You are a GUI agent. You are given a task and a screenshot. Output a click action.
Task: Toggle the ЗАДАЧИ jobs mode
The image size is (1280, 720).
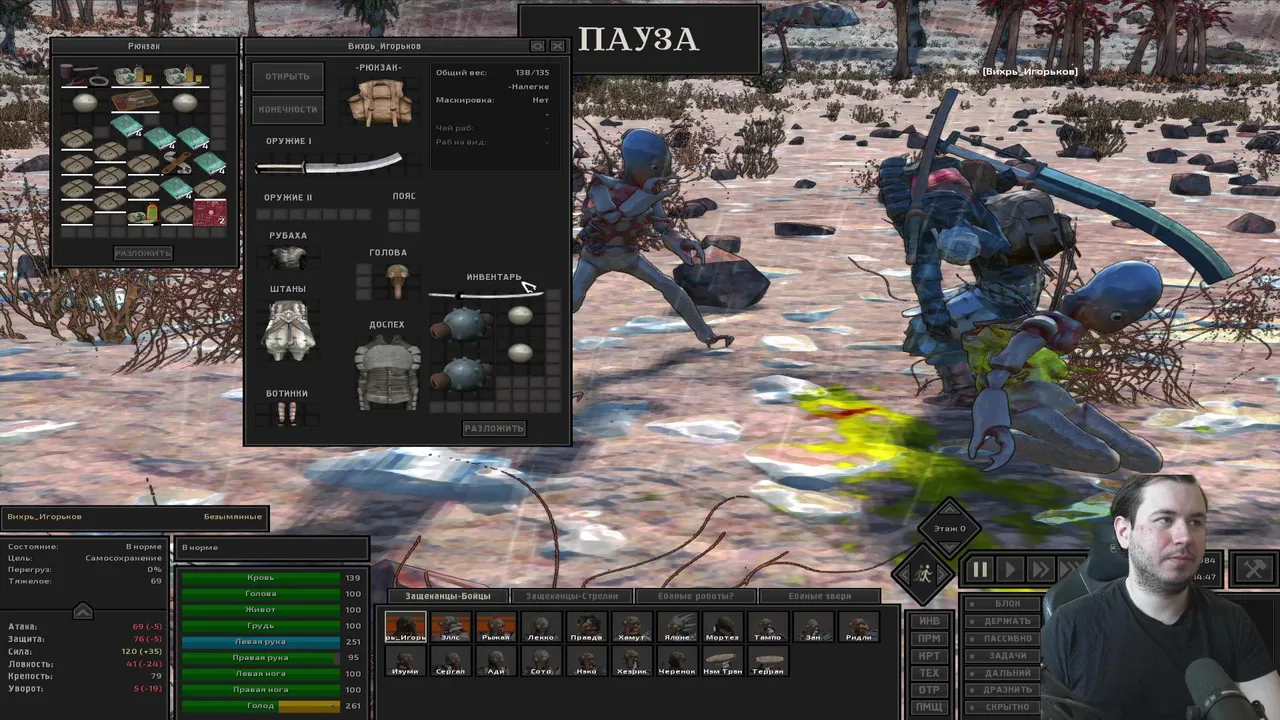point(1000,655)
